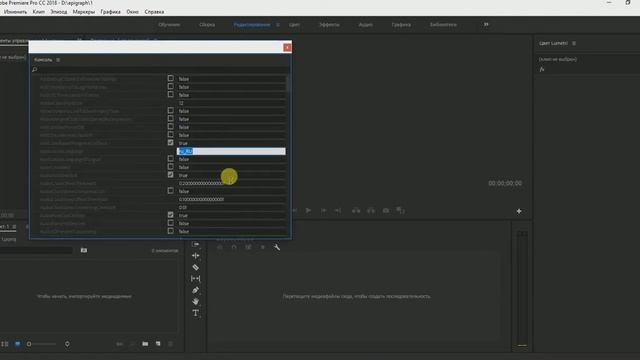Screen dimensions: 640x360
Task: Click the highlighted ru_RU value field
Action: point(231,151)
